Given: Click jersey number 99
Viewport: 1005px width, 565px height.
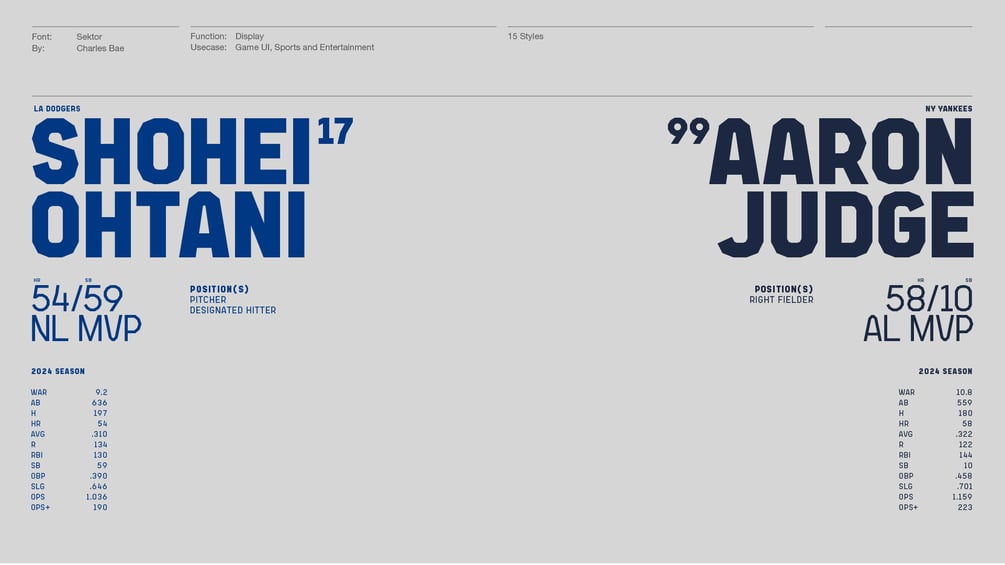Looking at the screenshot, I should click(x=688, y=131).
